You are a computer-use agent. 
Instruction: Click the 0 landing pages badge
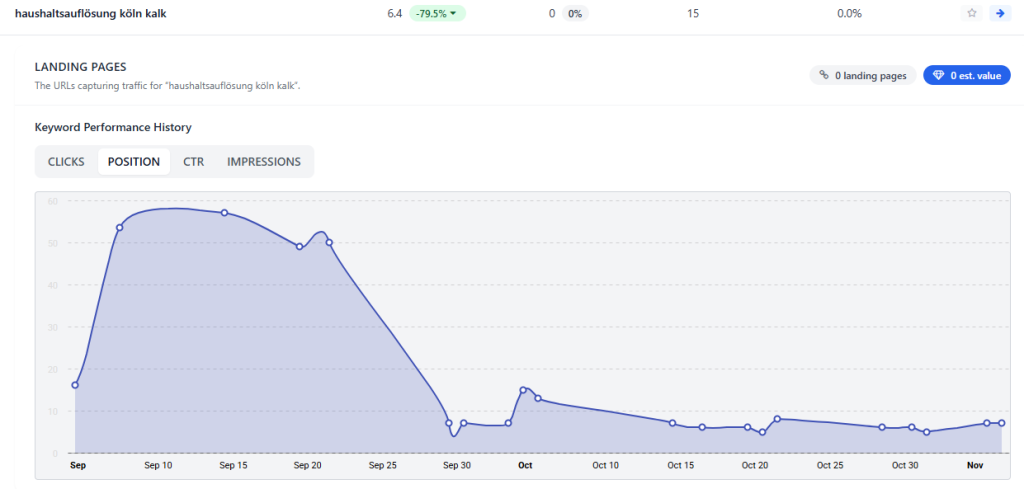862,75
